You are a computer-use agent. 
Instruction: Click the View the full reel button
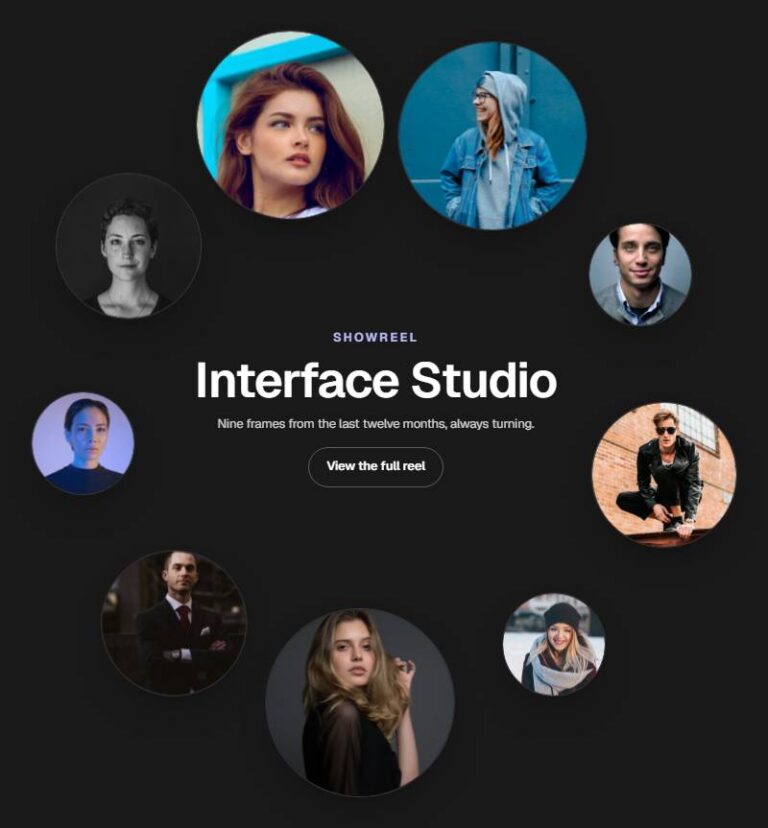click(376, 467)
